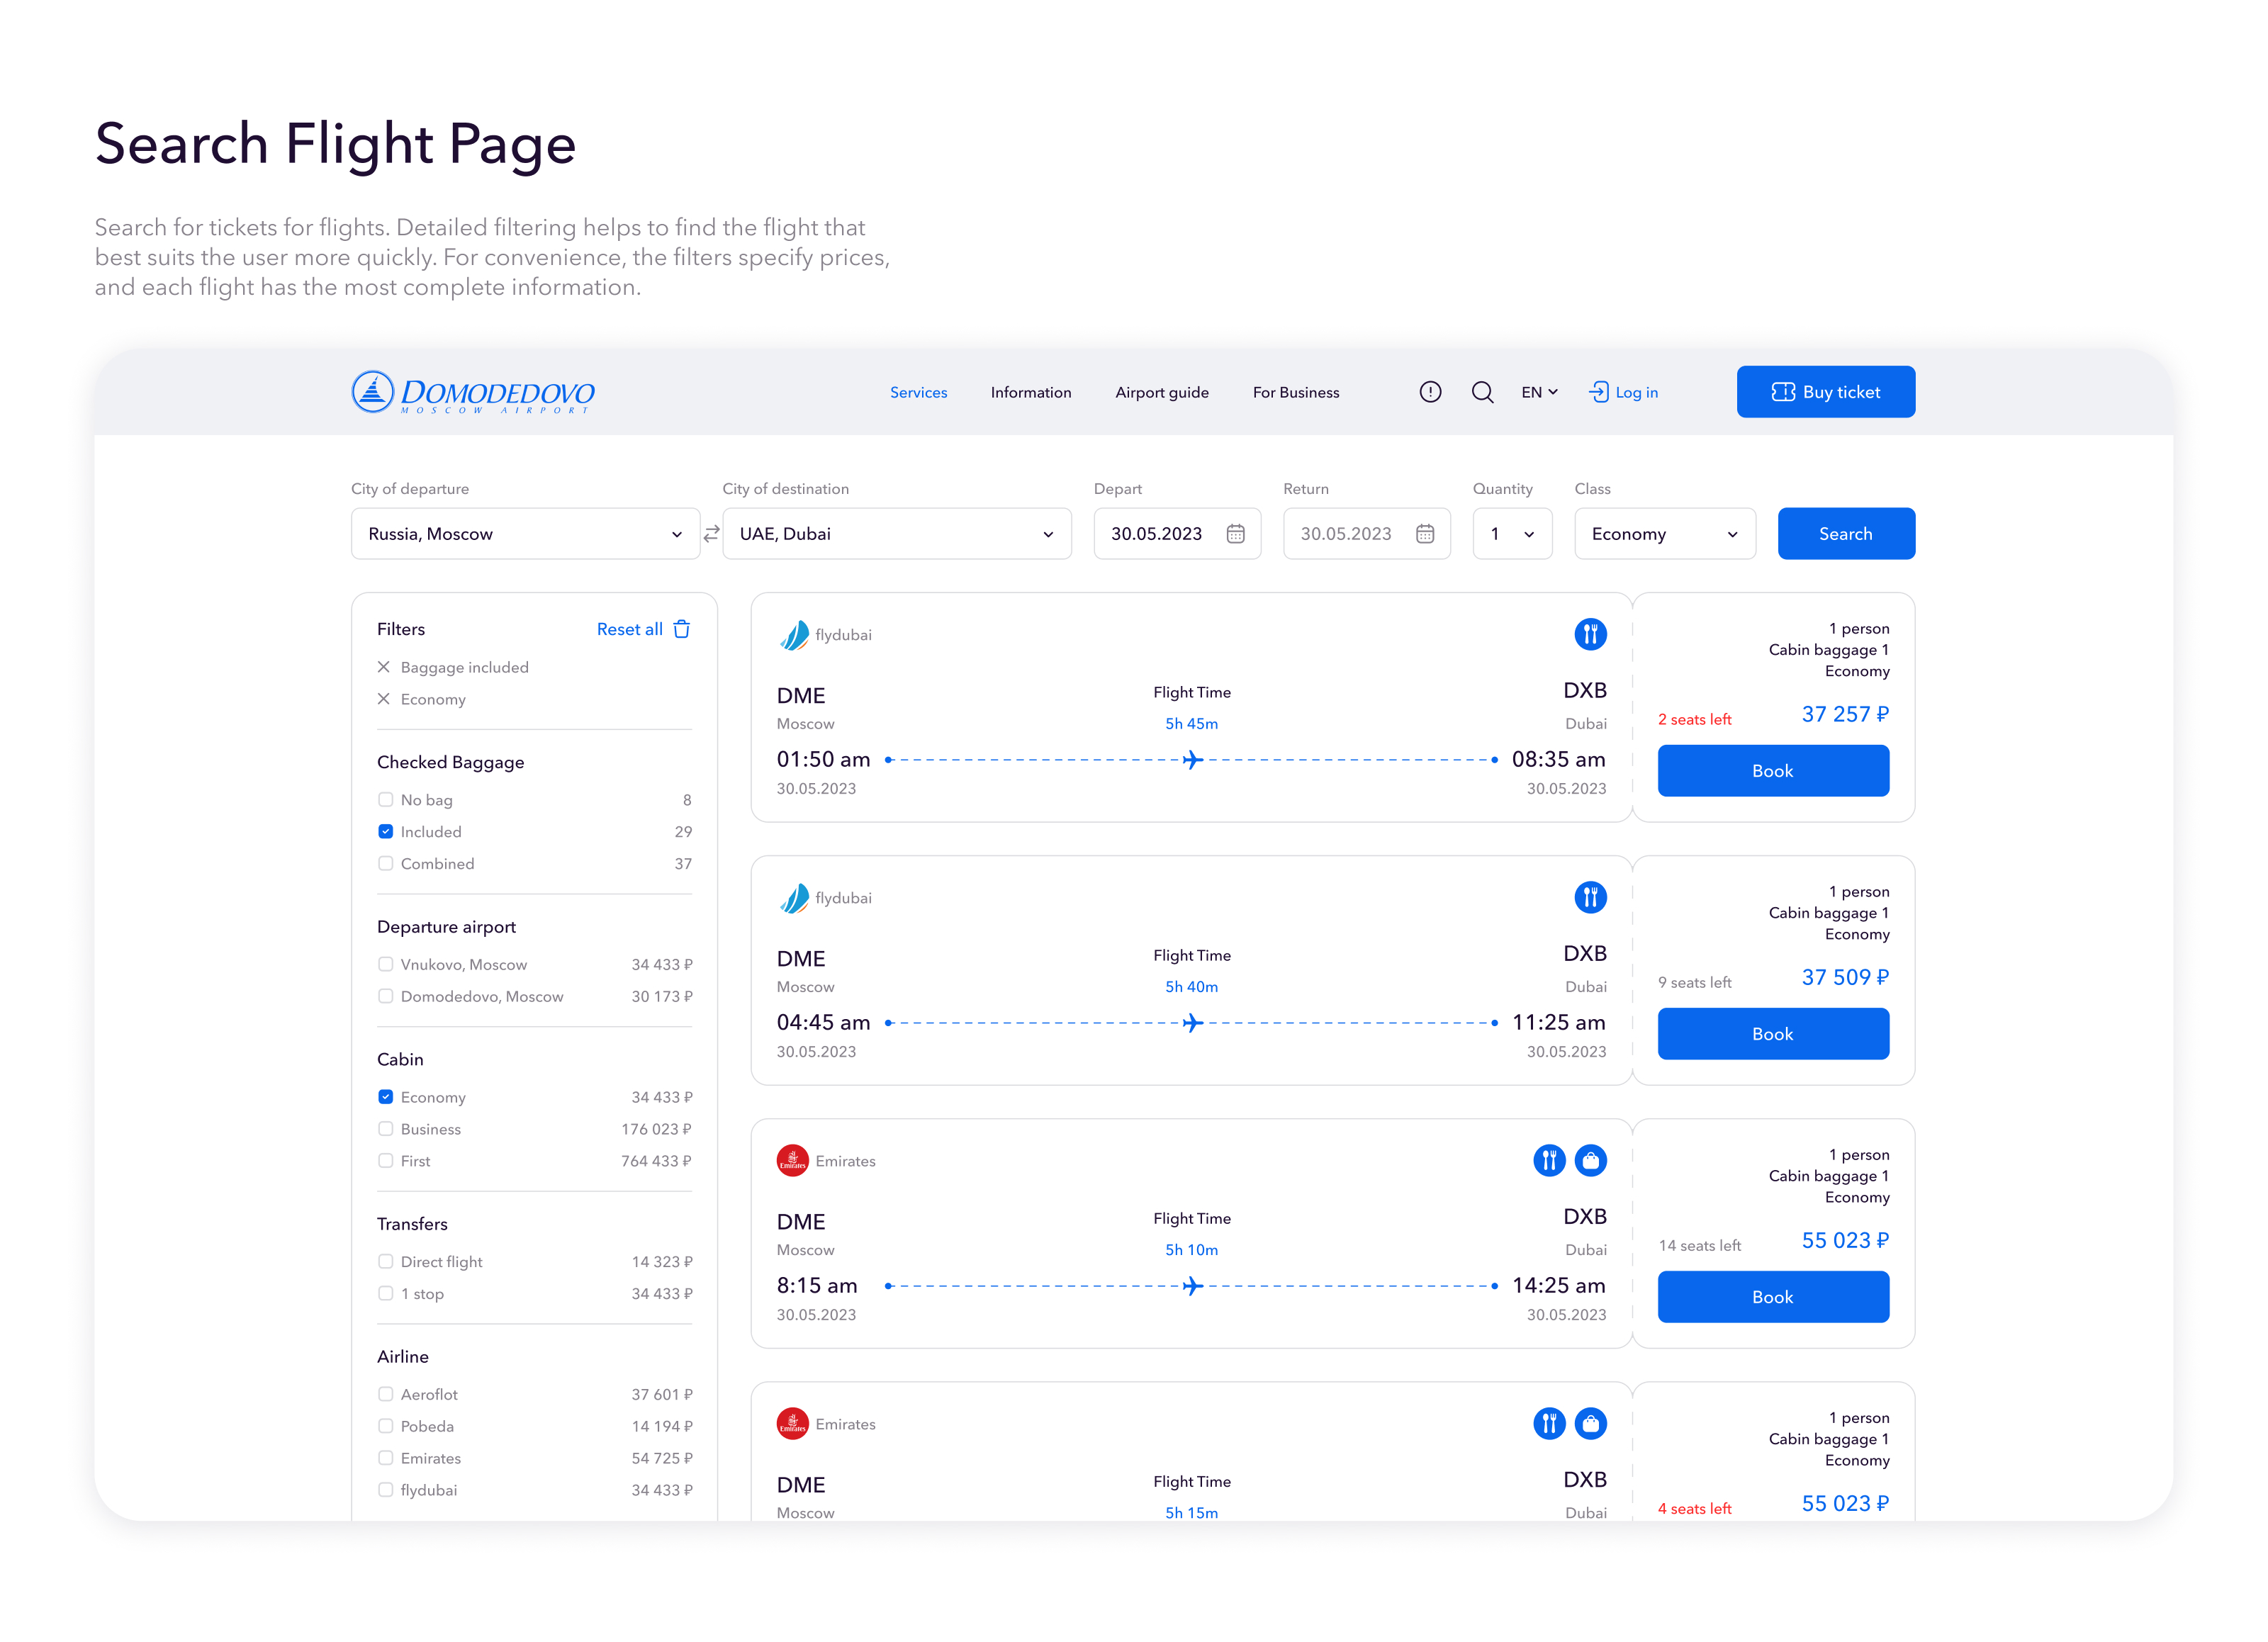Check the No bag checkbox
The image size is (2268, 1642).
(x=386, y=800)
